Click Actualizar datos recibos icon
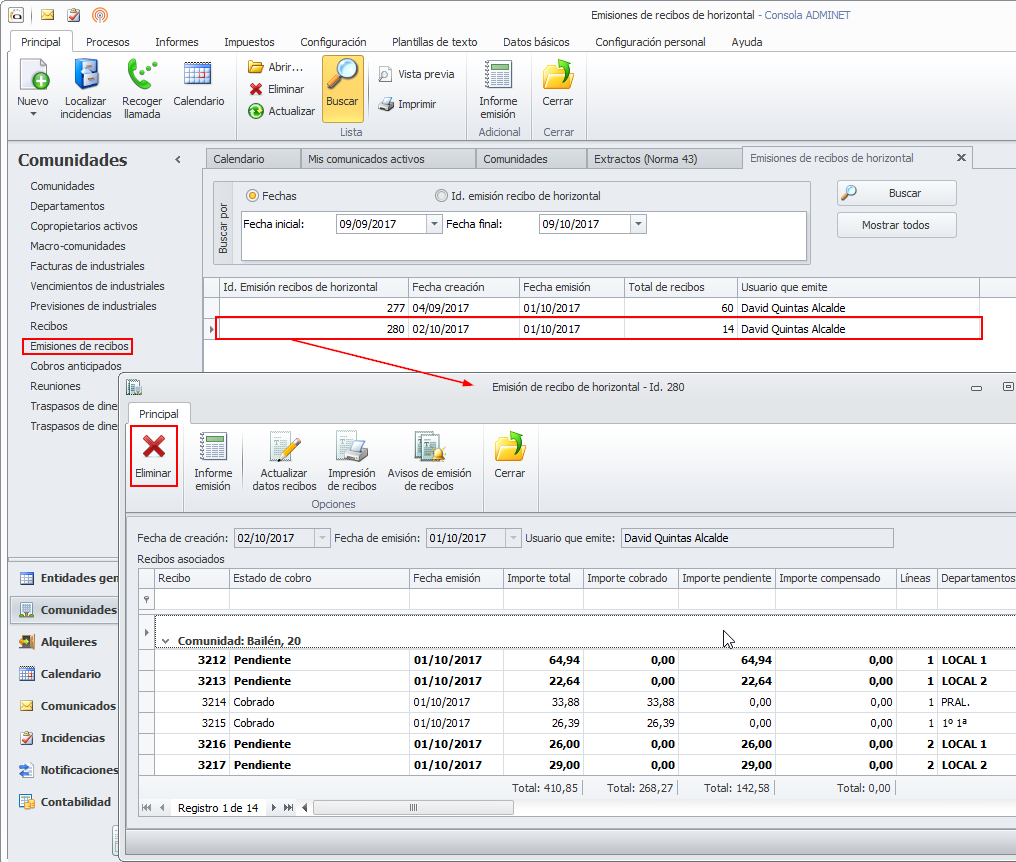Screen dimensions: 1016x862 284,448
